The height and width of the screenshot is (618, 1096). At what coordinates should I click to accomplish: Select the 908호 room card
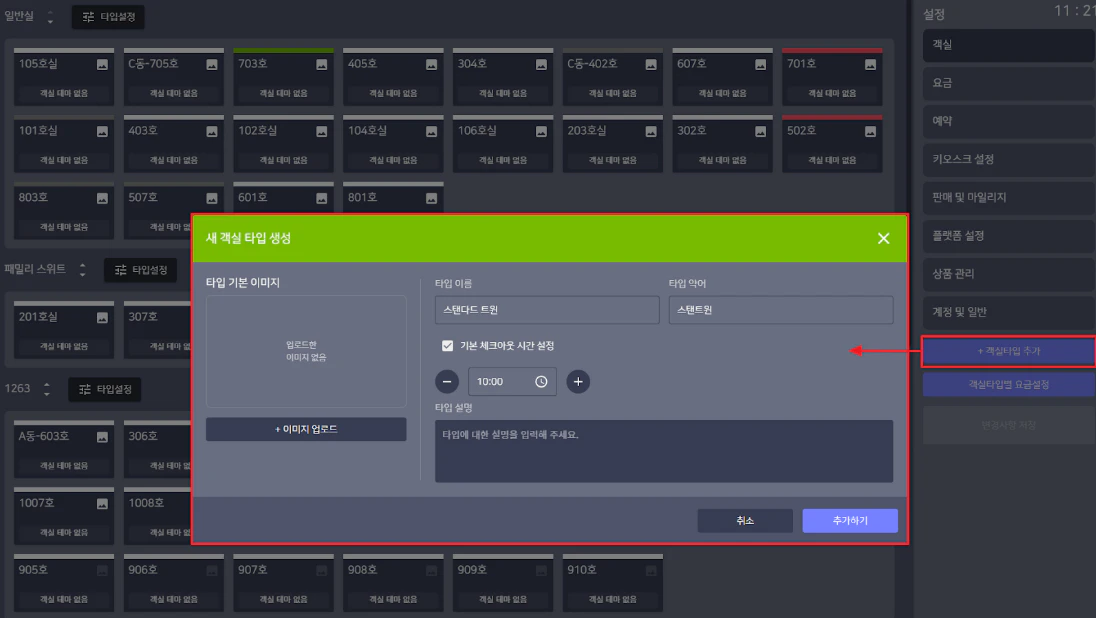click(x=393, y=584)
